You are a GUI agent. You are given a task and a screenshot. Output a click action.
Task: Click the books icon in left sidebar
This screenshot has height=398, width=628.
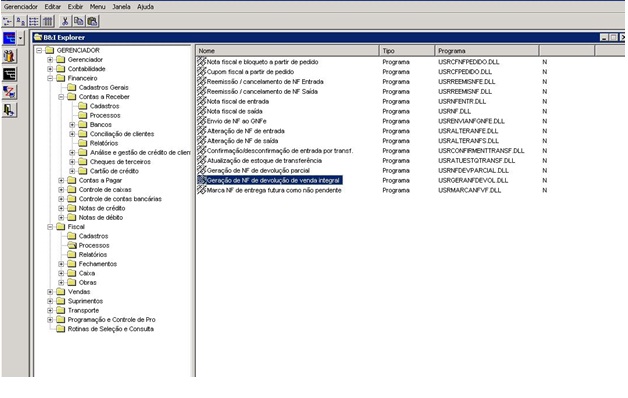9,56
